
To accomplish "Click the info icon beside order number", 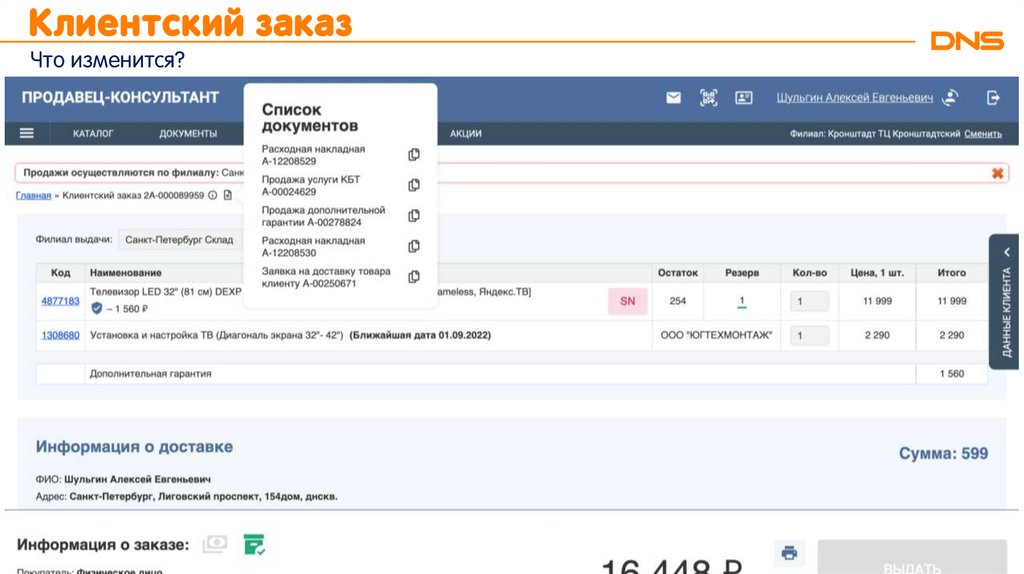I will click(x=212, y=195).
